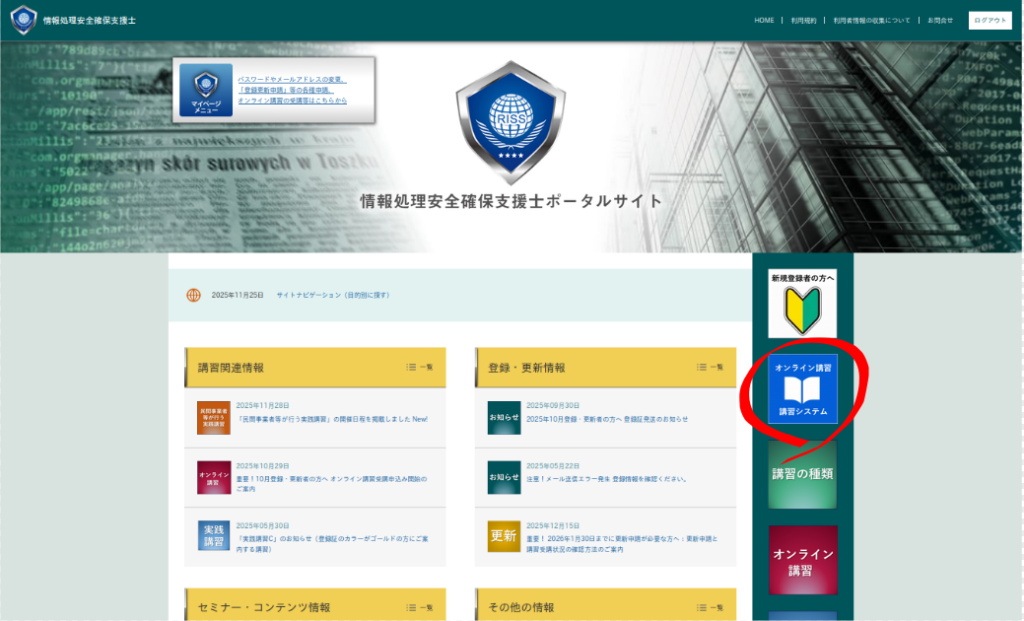Click the 新規登録者の方へ beginner mark icon
The height and width of the screenshot is (621, 1024).
pos(802,309)
